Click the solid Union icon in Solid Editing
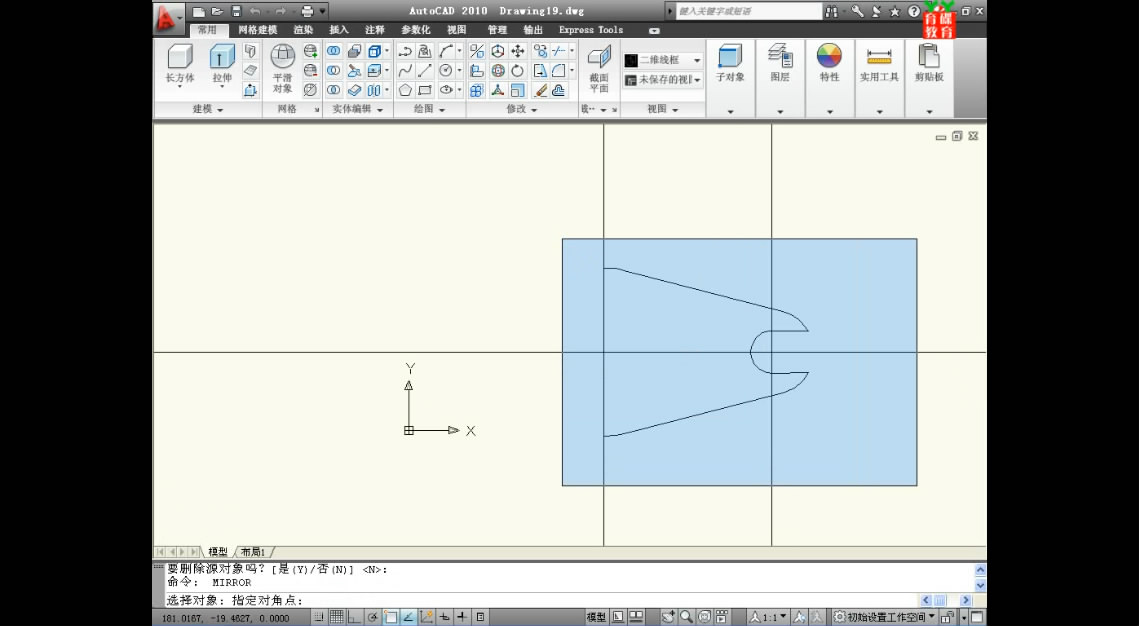The height and width of the screenshot is (626, 1139). [333, 51]
